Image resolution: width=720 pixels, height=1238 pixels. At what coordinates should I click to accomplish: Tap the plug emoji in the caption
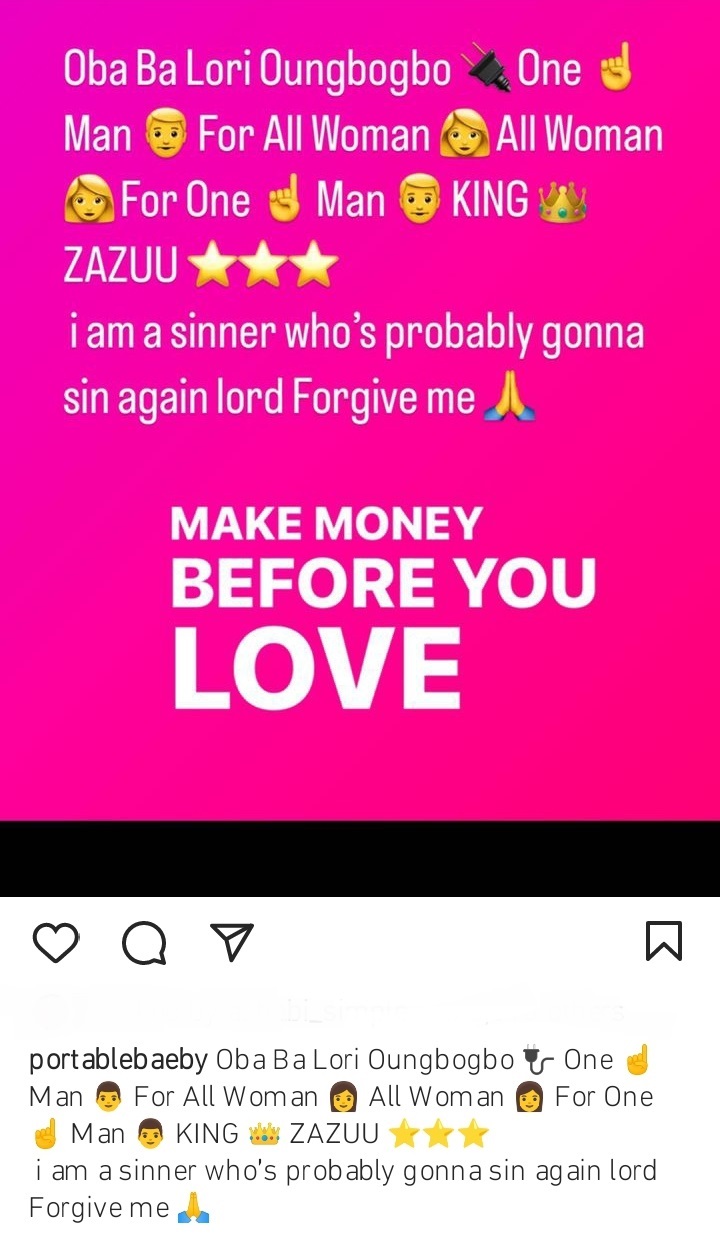539,1060
